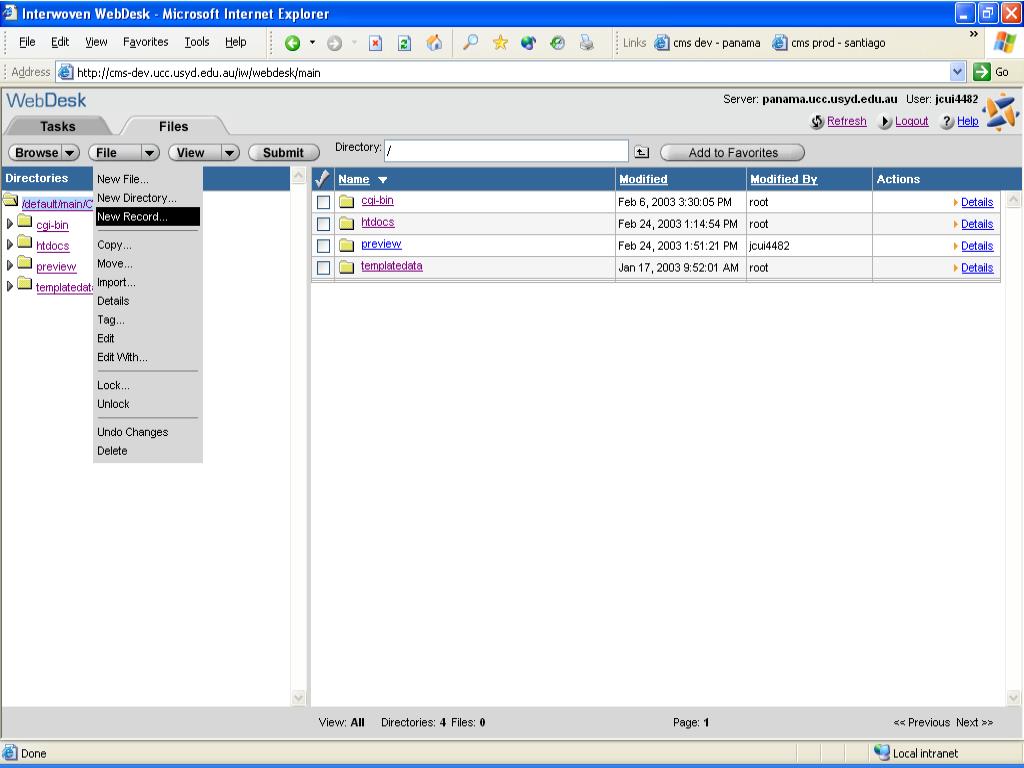Open the address bar dropdown arrow
This screenshot has width=1024, height=768.
[957, 72]
